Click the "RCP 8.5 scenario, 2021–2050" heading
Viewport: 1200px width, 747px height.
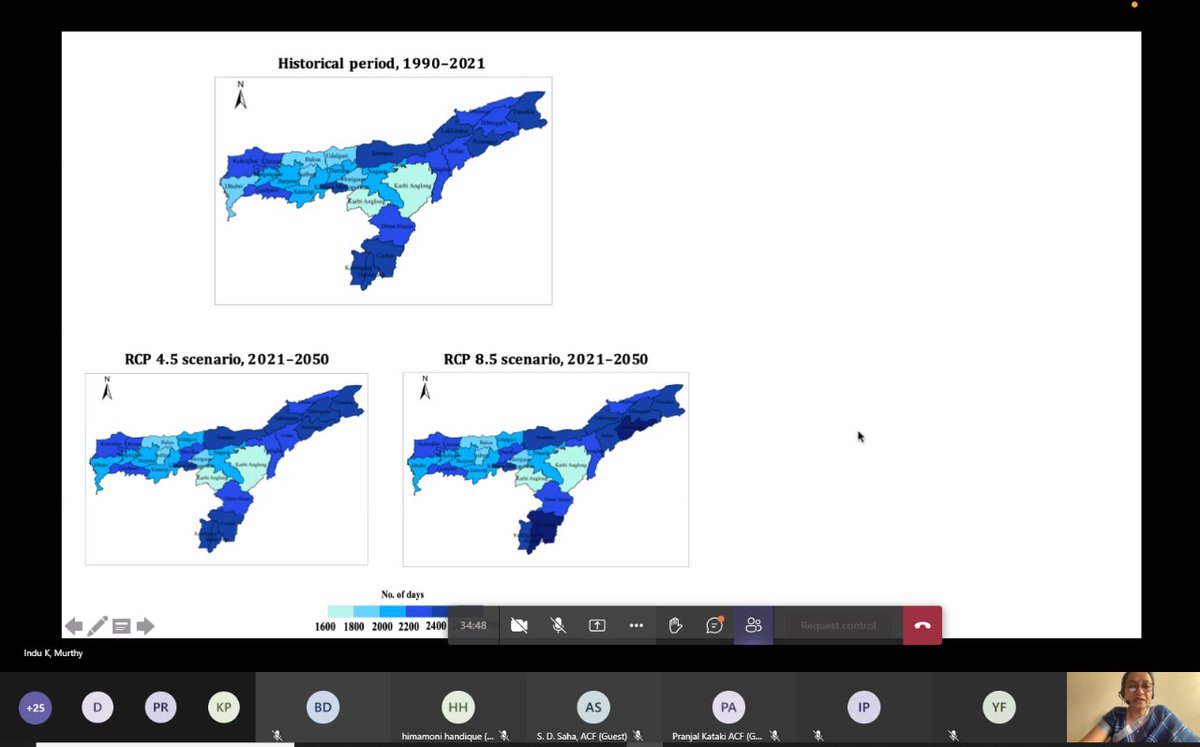point(546,359)
